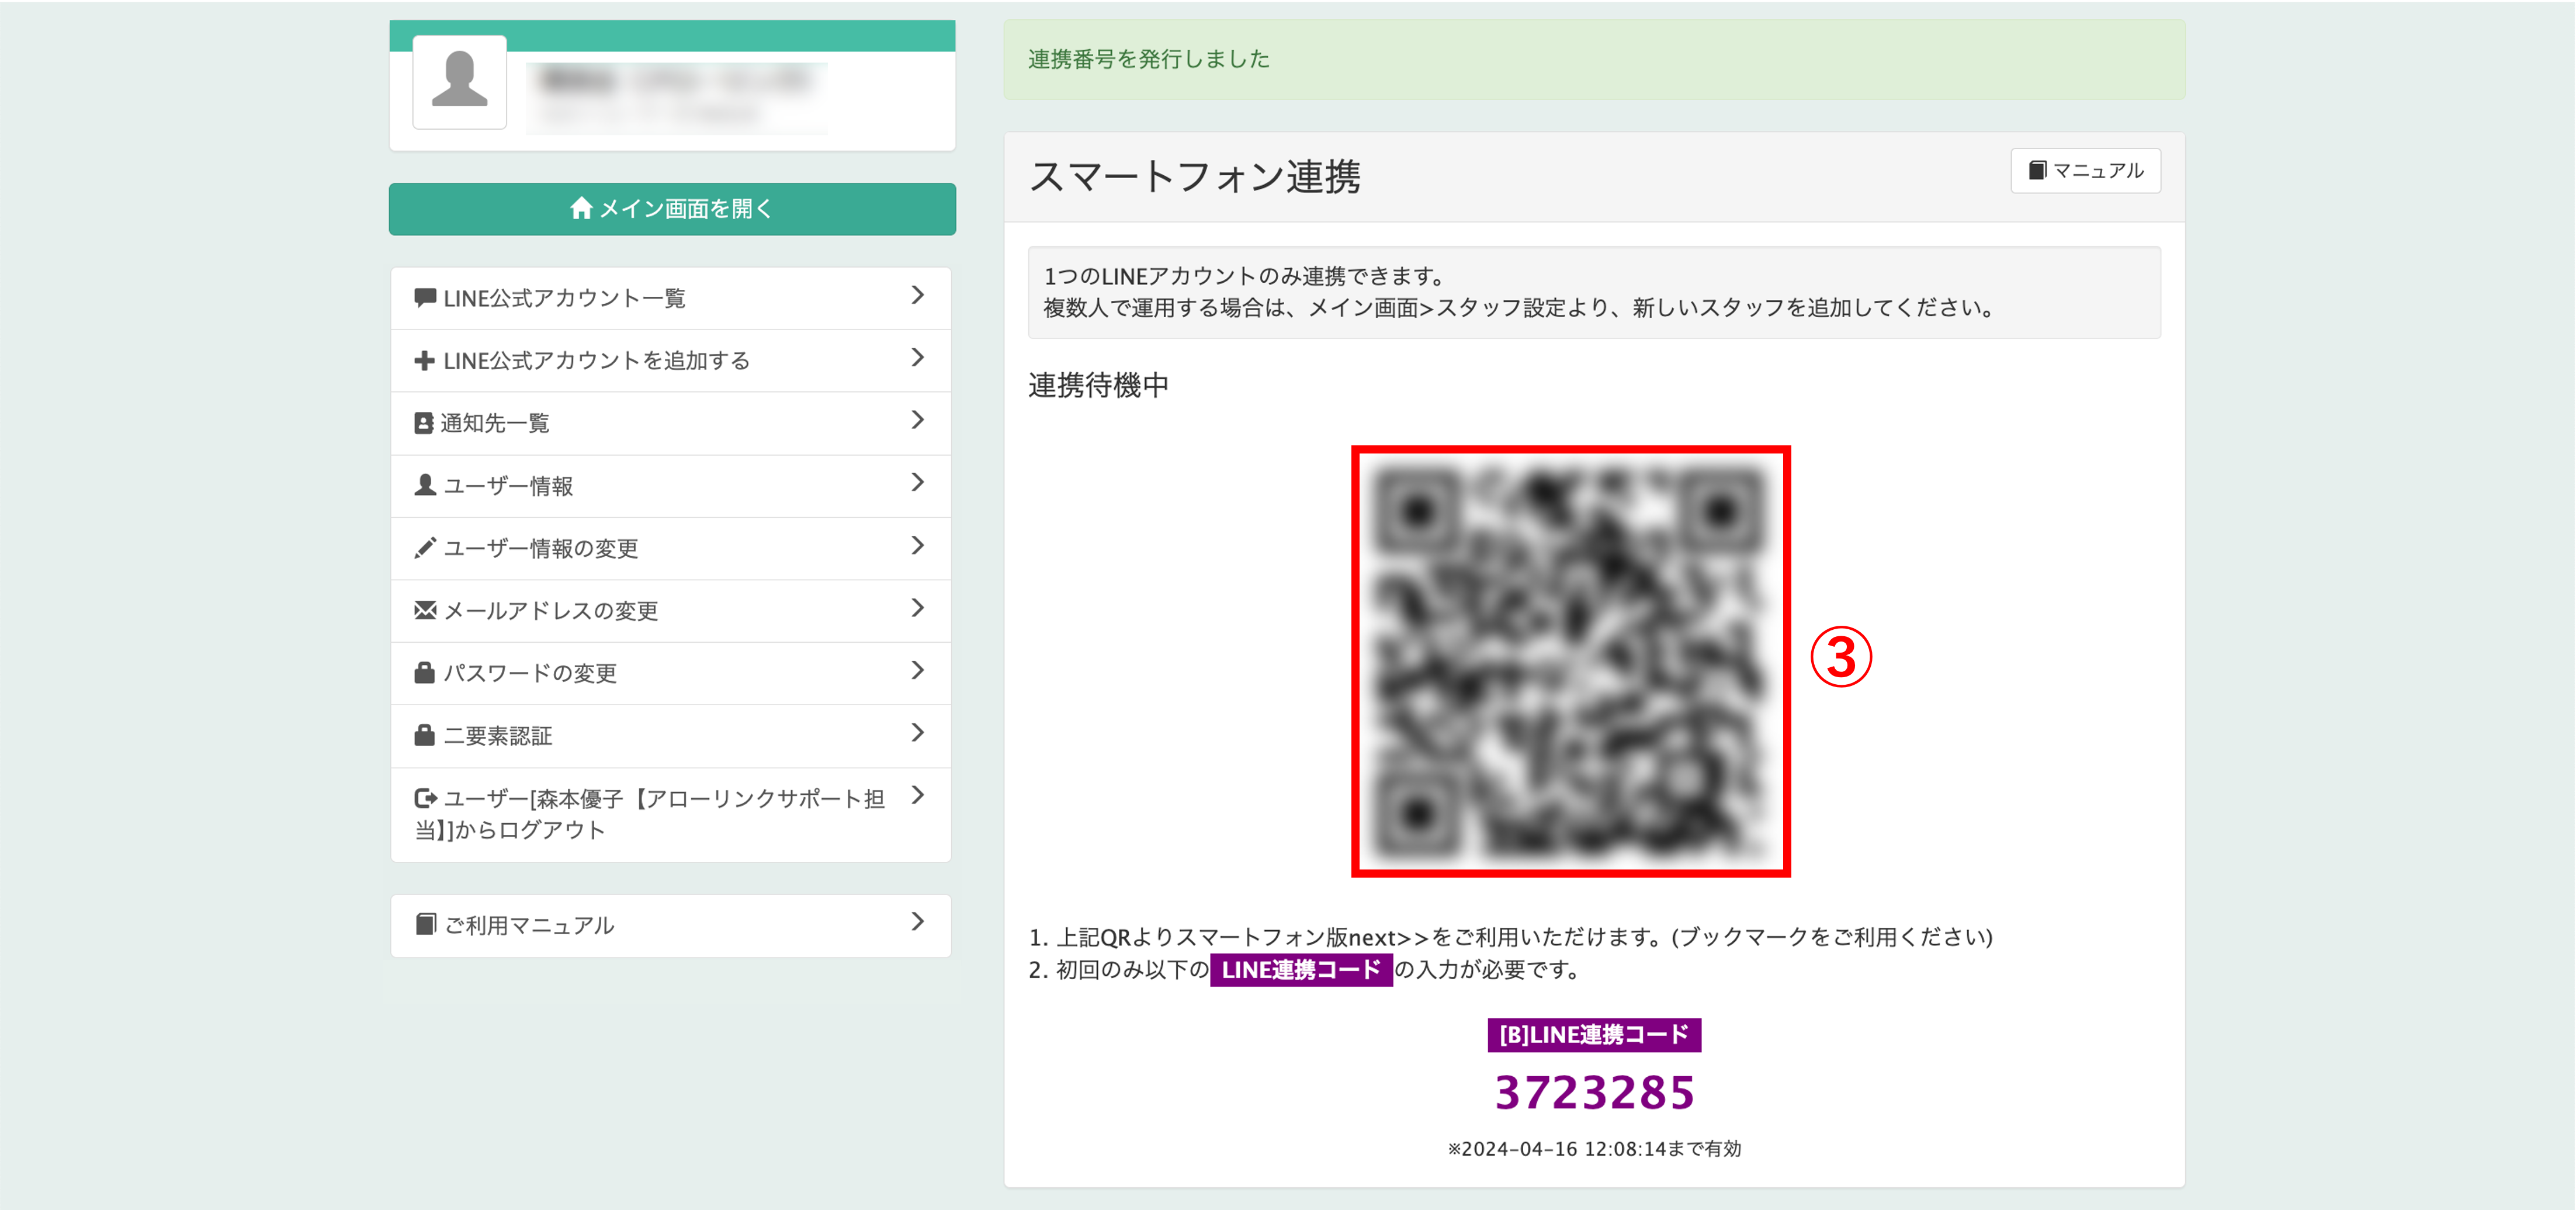Expand chevron on 通知先一覧 row

click(917, 420)
